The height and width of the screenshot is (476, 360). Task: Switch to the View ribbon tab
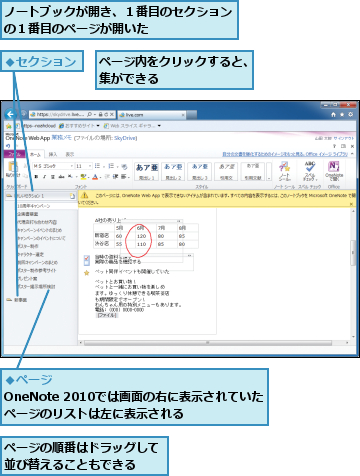(x=70, y=154)
